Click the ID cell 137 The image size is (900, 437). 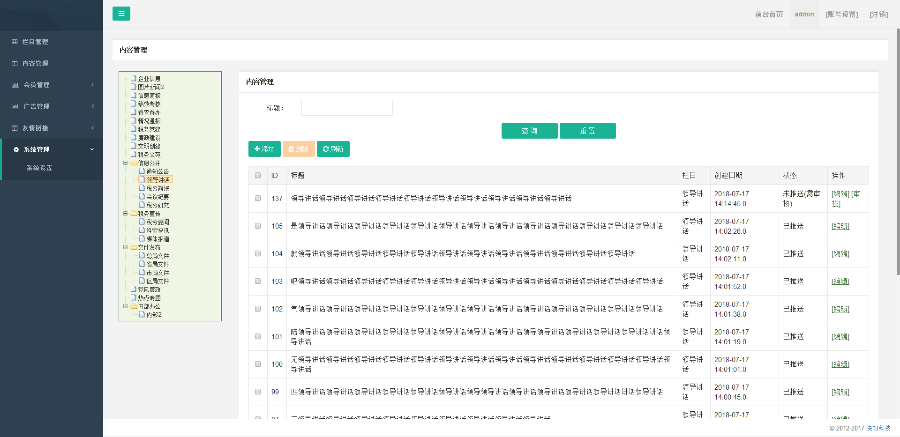277,199
